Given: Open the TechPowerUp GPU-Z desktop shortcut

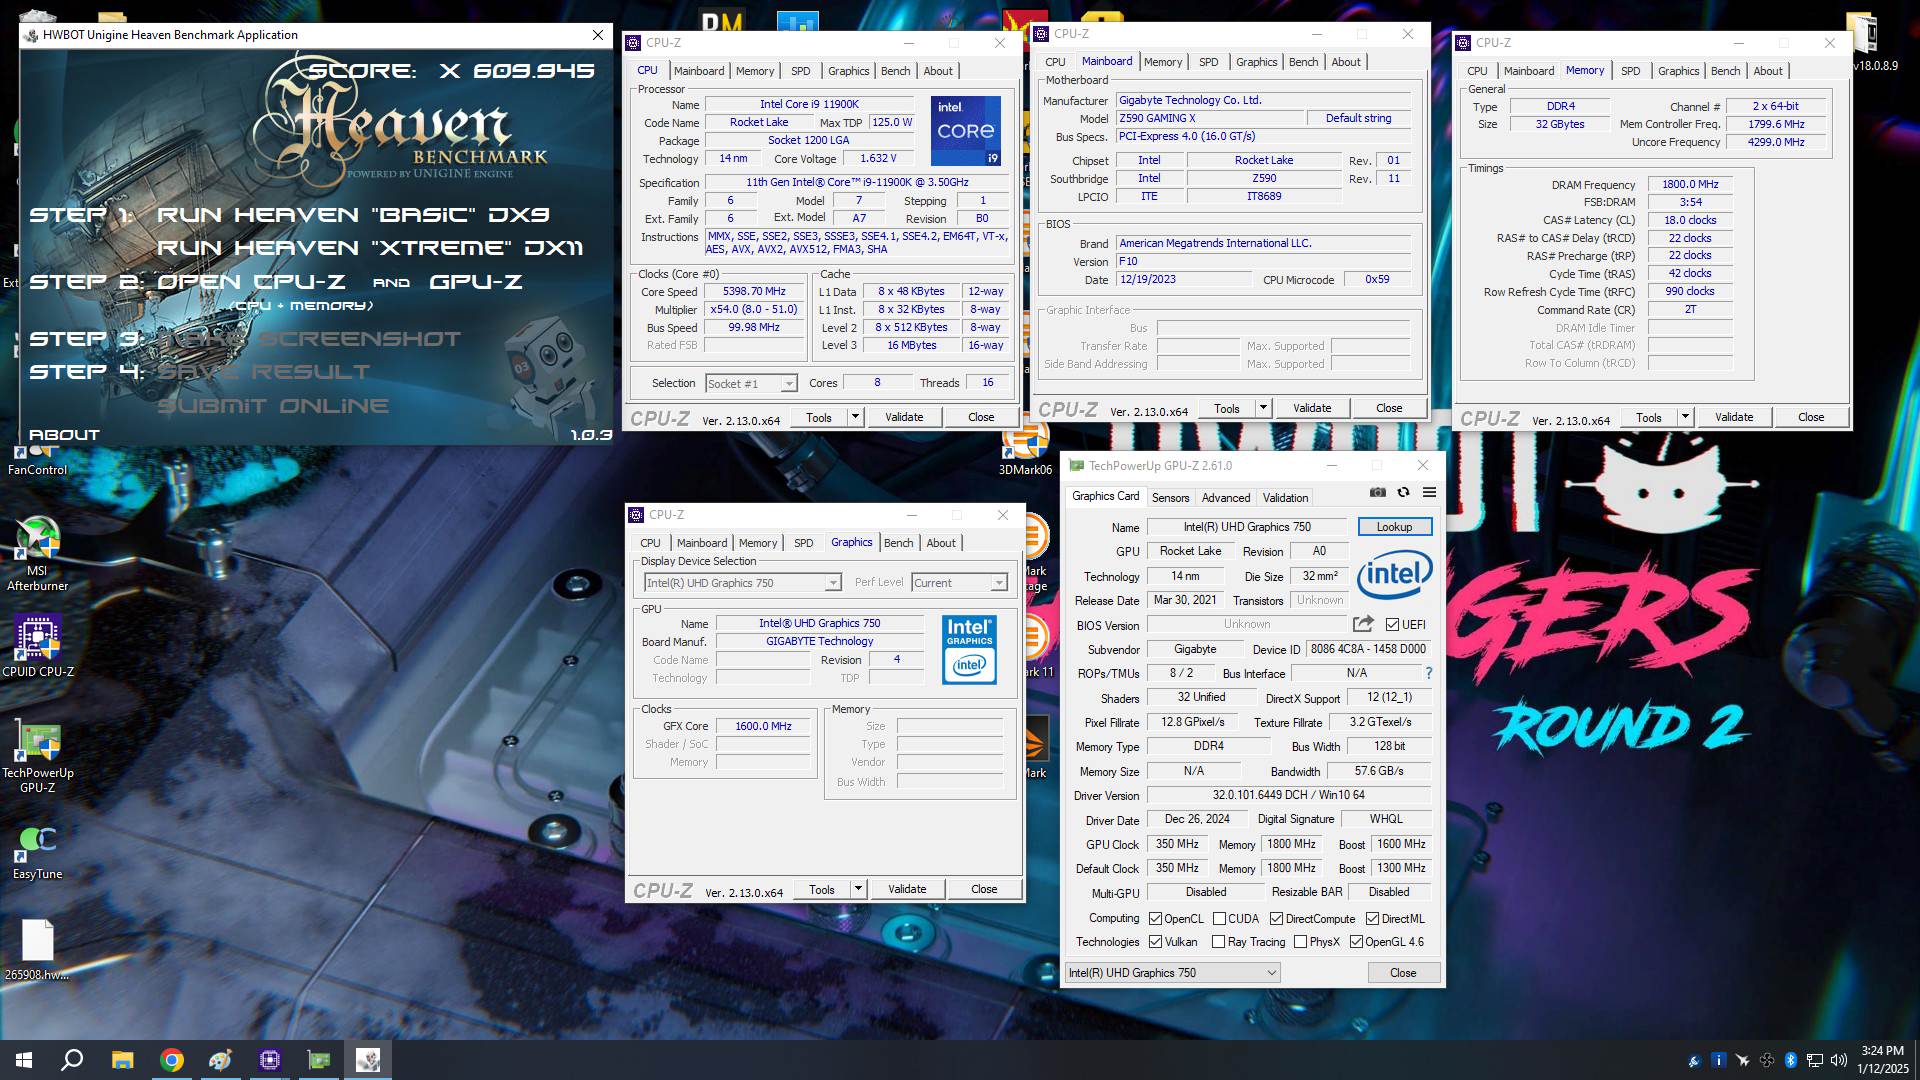Looking at the screenshot, I should [37, 755].
